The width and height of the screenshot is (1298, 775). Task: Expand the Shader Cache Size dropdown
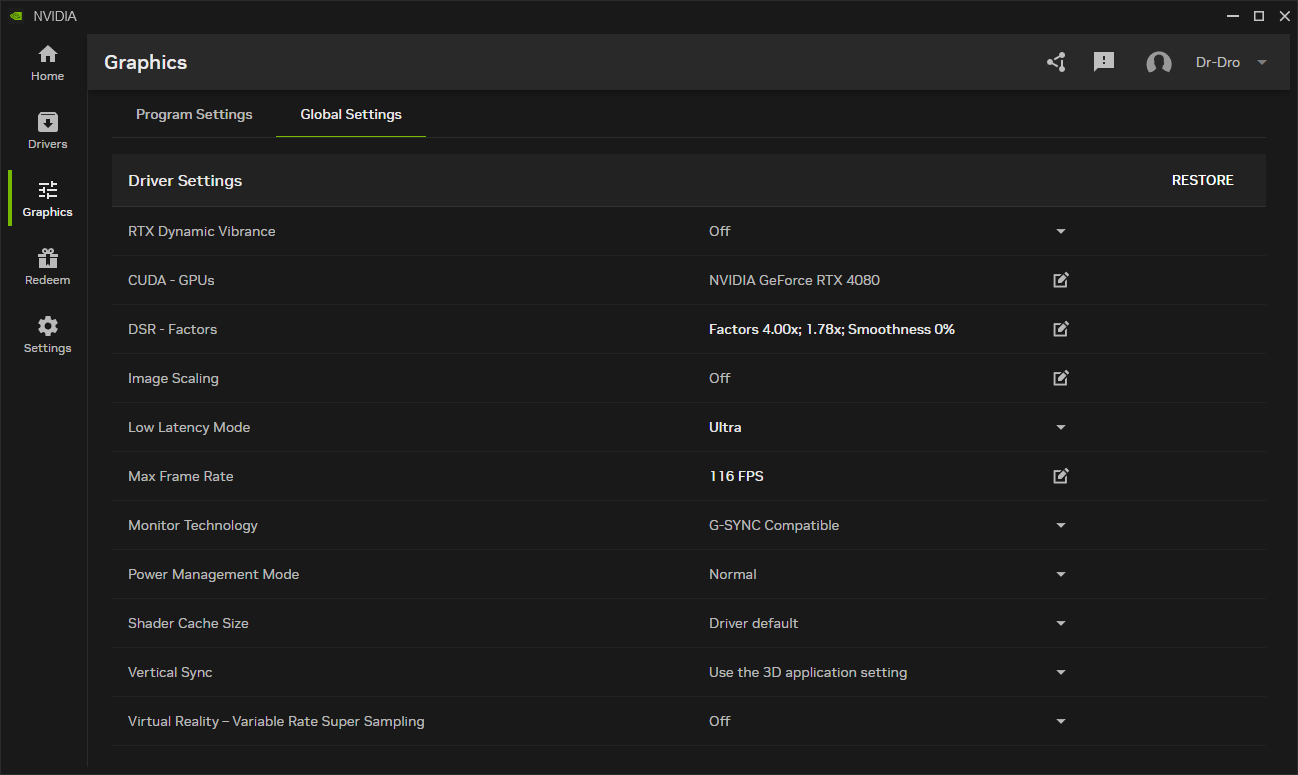point(1061,623)
